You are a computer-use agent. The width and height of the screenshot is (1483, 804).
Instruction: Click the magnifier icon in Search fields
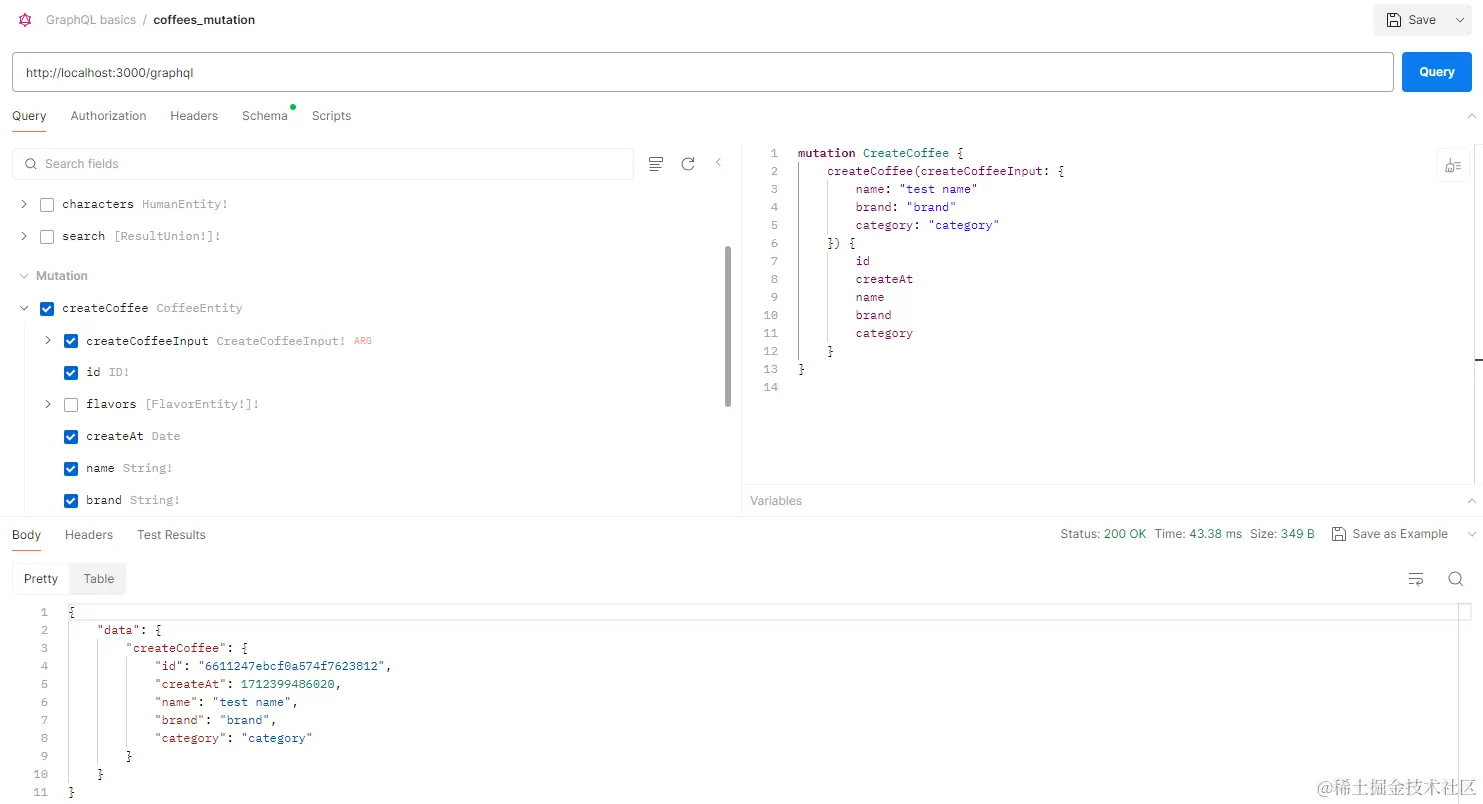pos(31,164)
